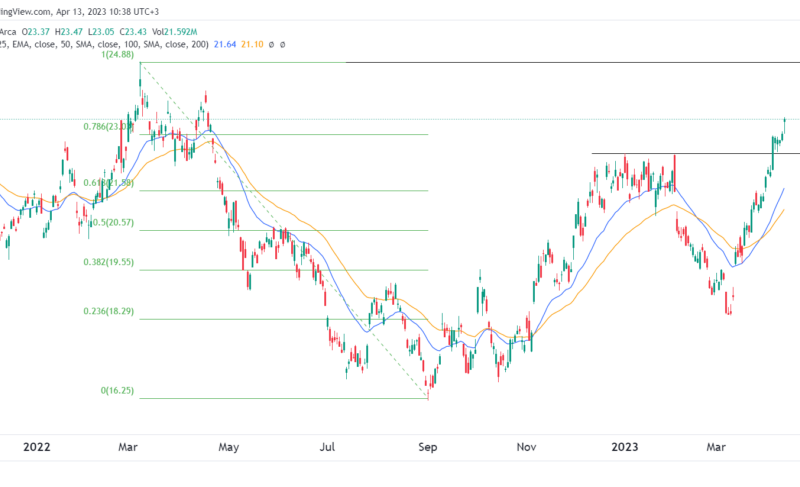
Task: Click the Mar 2023 time axis label
Action: coord(716,447)
